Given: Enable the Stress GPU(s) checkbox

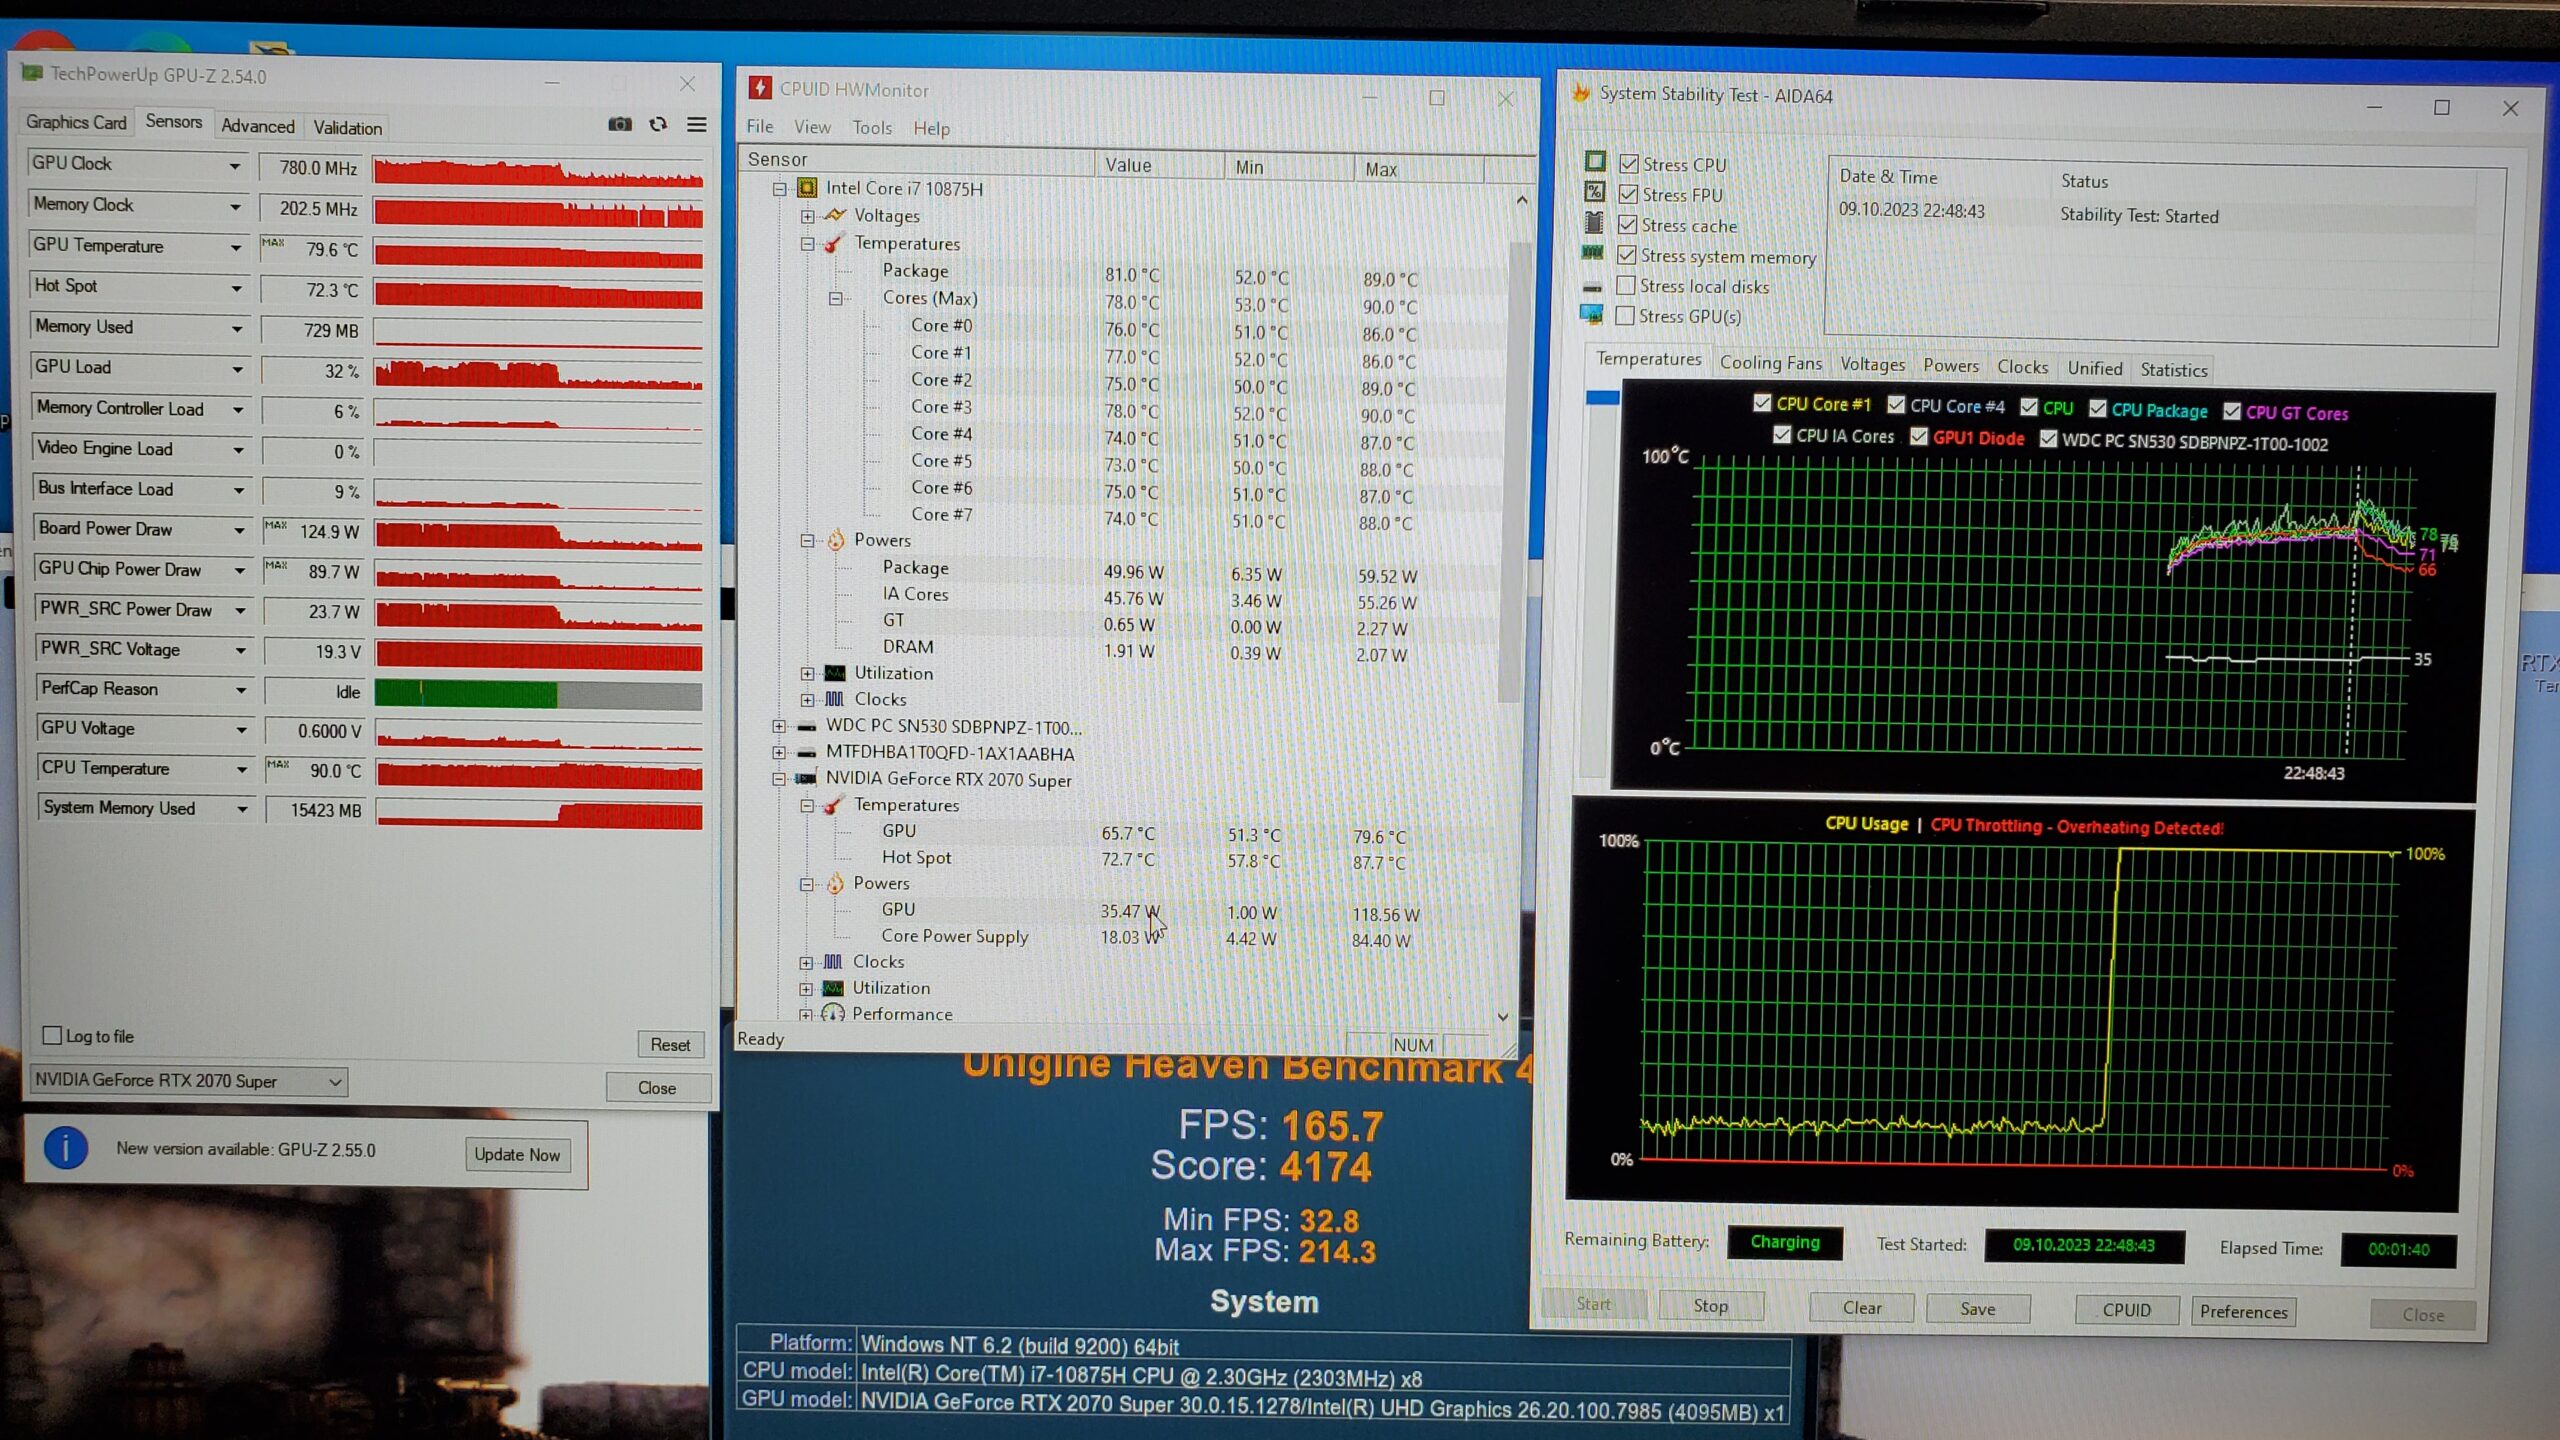Looking at the screenshot, I should (1625, 316).
